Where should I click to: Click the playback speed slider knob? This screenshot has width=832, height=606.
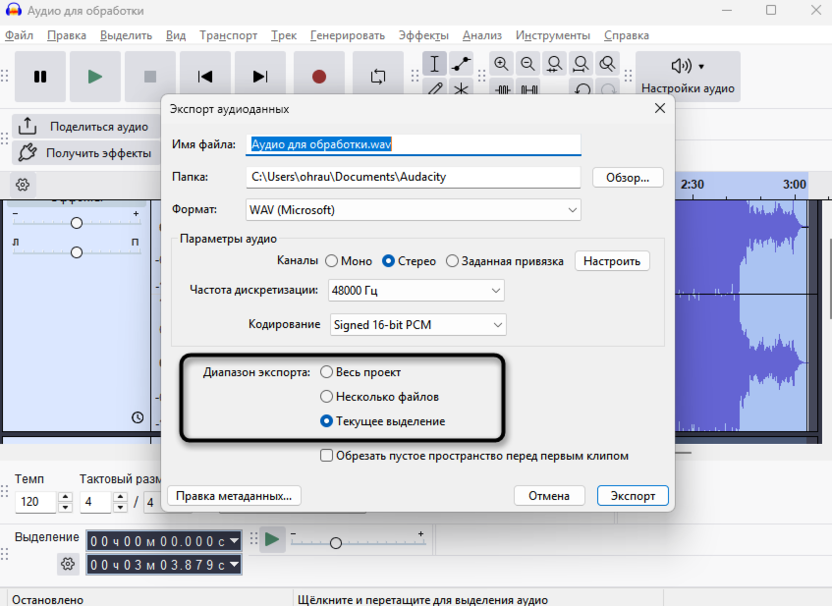(x=336, y=543)
